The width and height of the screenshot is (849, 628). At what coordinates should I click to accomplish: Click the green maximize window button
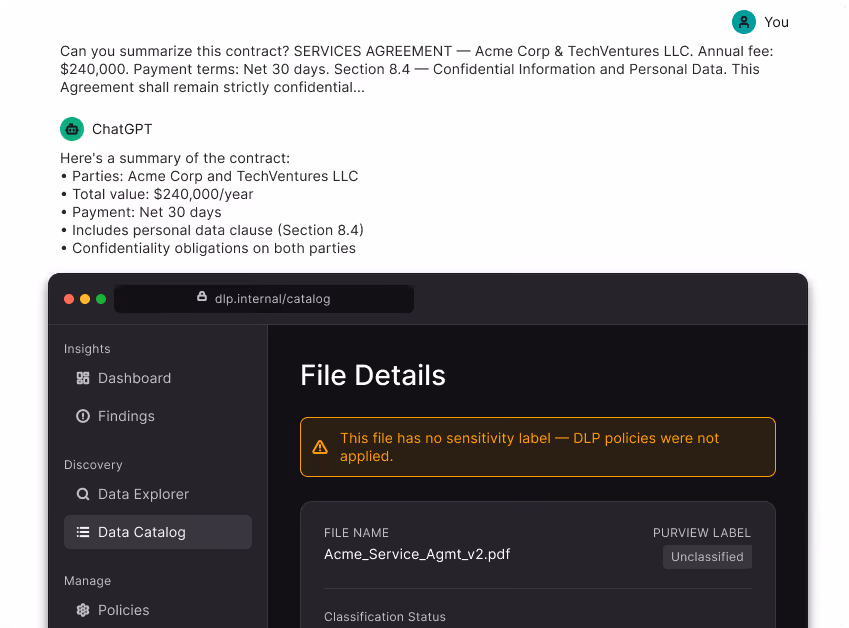click(x=101, y=299)
